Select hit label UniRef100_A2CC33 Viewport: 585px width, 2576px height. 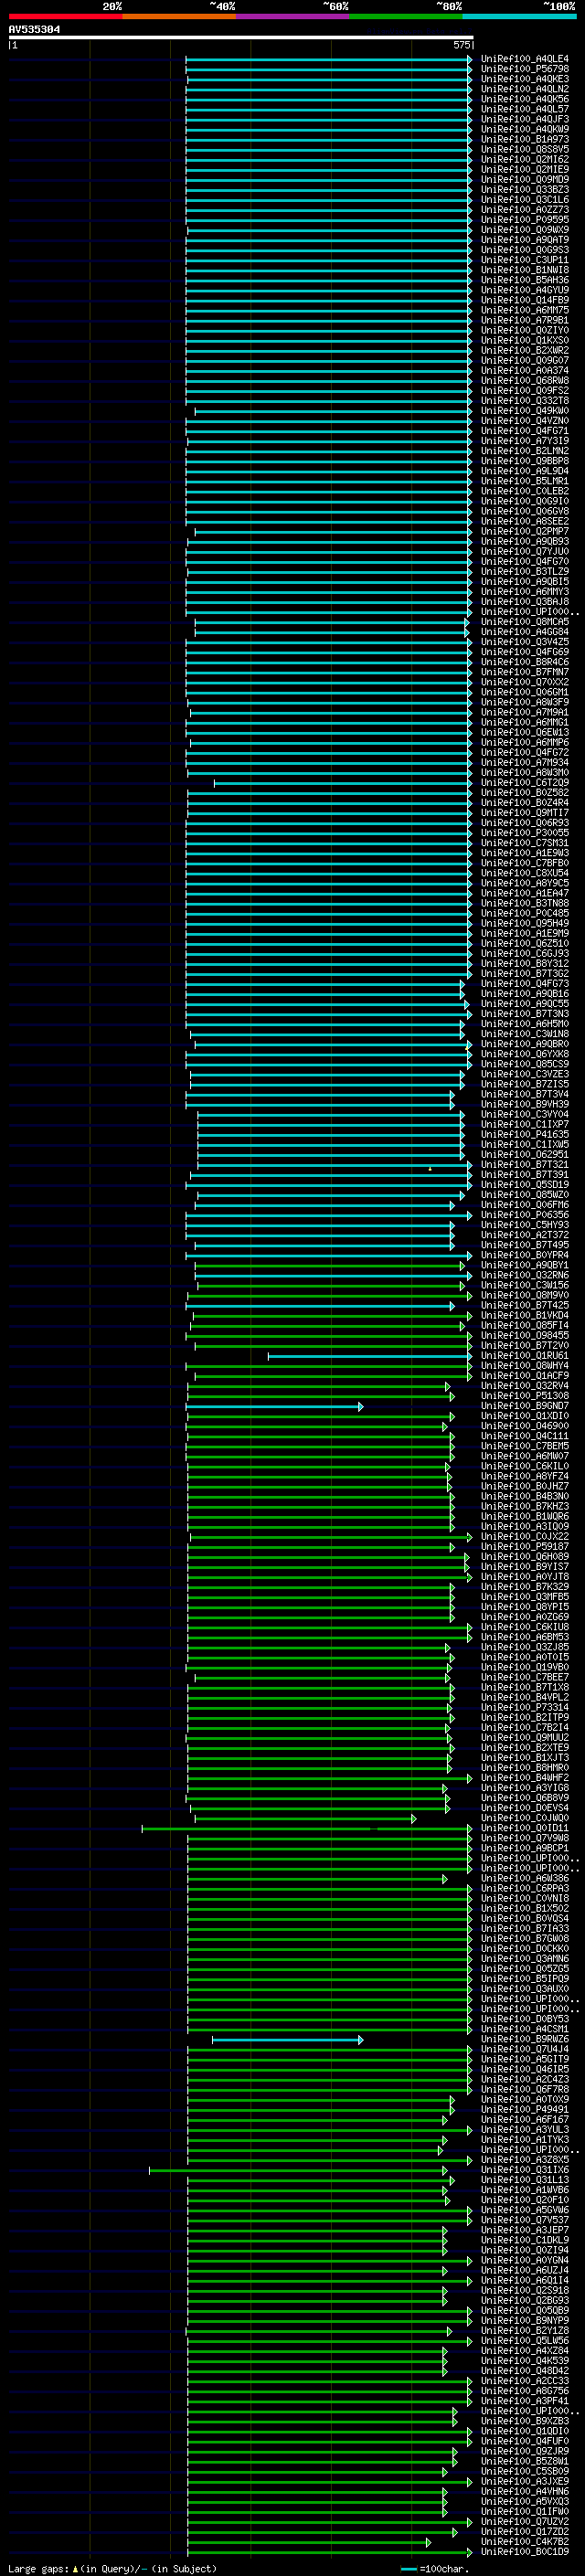(524, 2381)
